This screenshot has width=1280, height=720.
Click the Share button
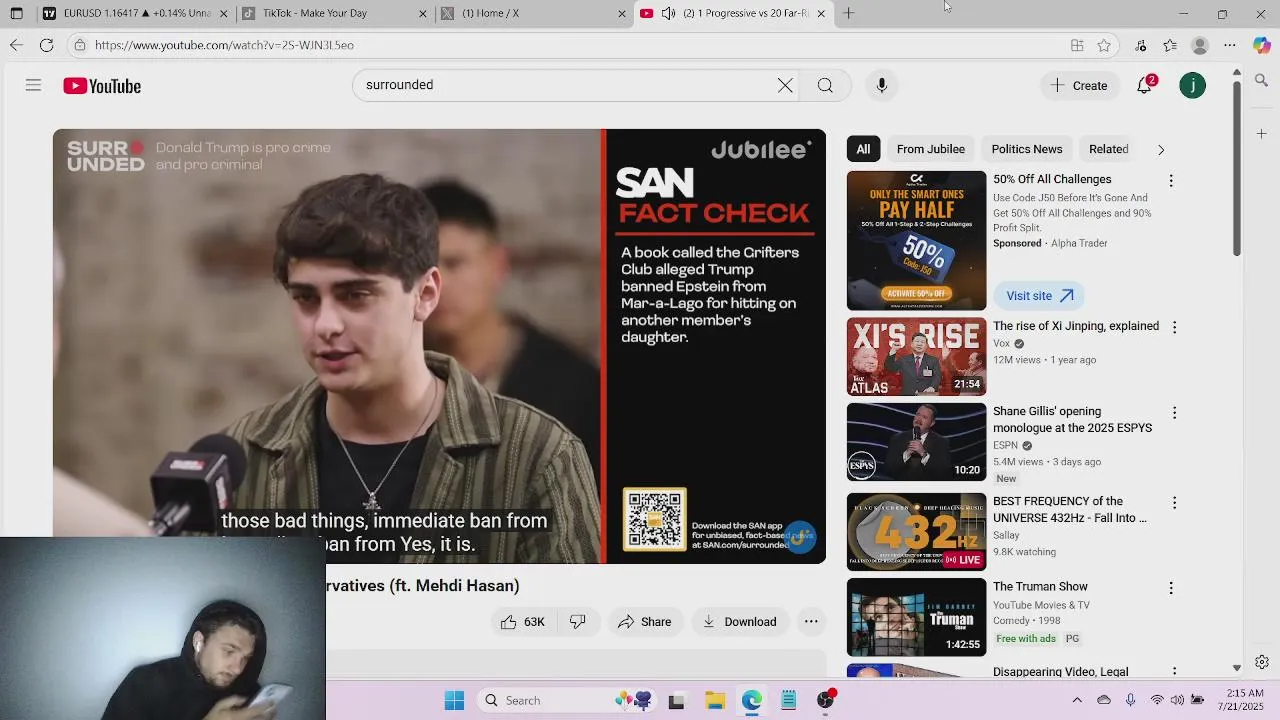644,622
